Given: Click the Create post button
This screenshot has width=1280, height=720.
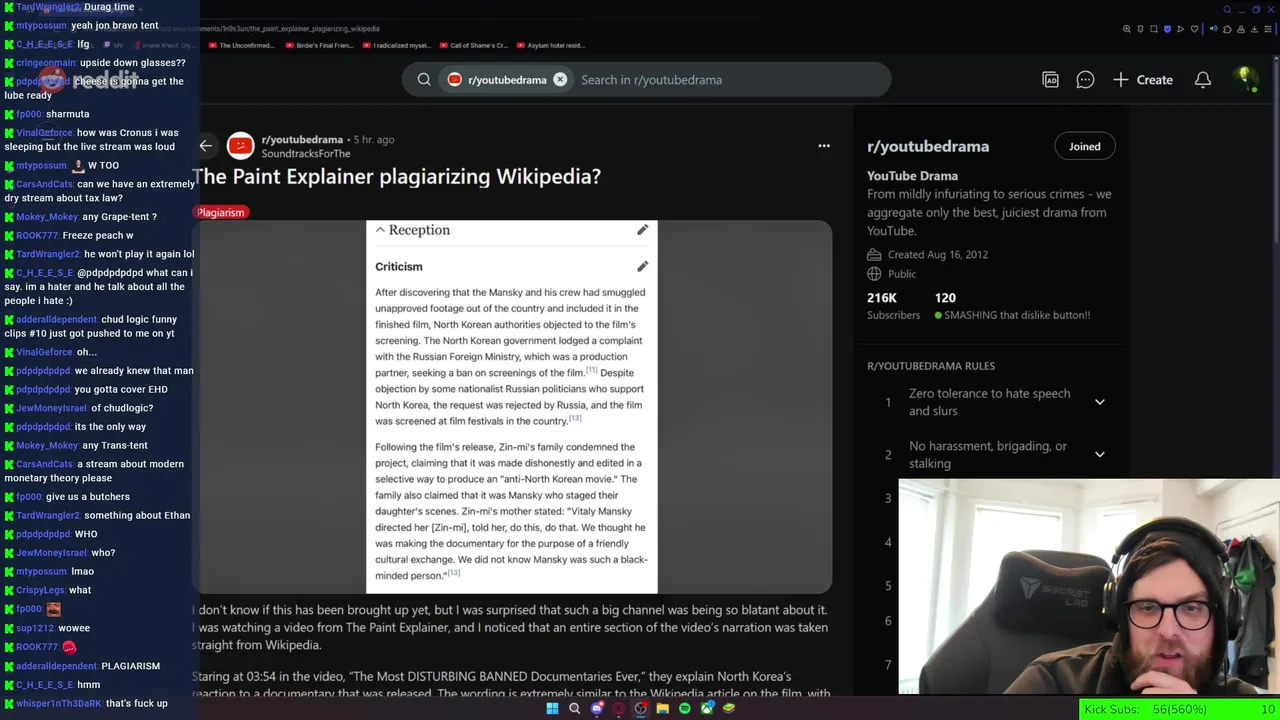Looking at the screenshot, I should [x=1143, y=80].
